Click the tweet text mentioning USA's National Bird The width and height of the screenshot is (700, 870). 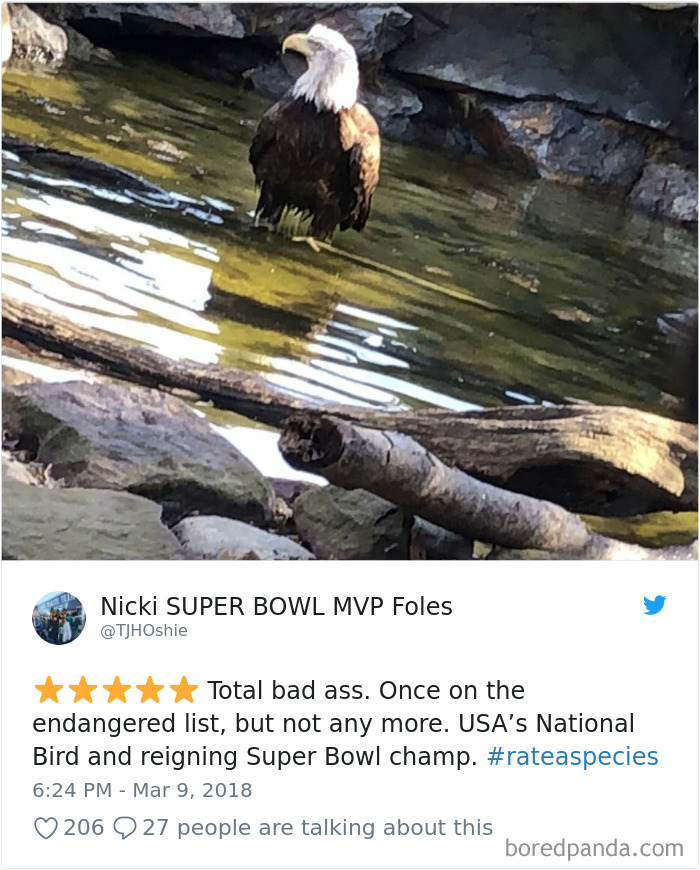coord(345,724)
